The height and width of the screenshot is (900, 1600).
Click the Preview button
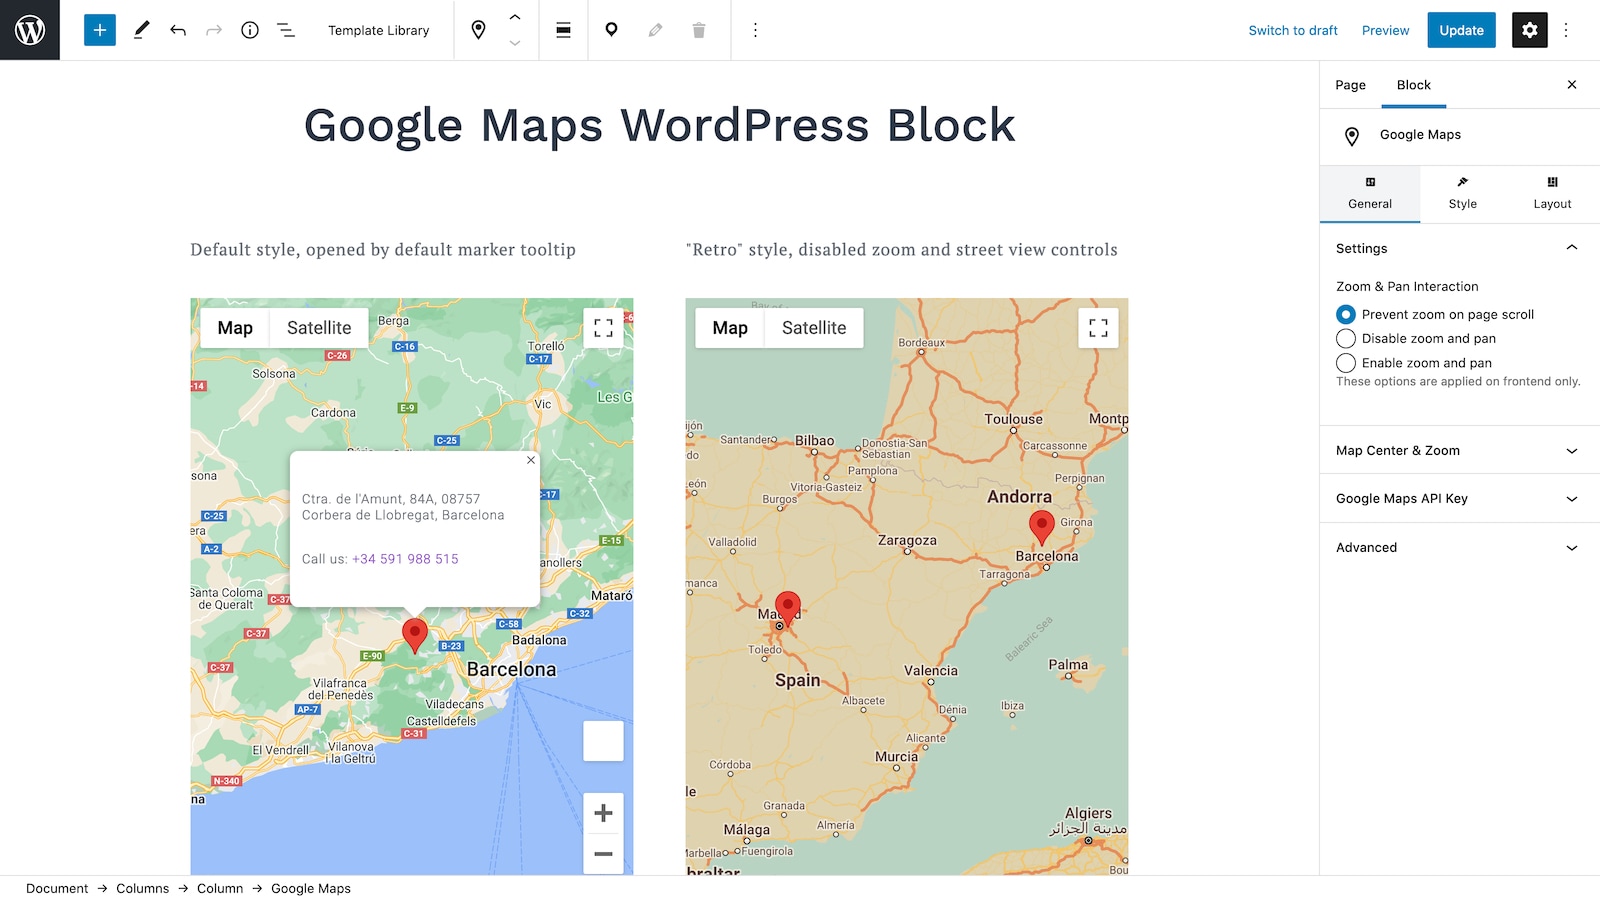[x=1385, y=30]
